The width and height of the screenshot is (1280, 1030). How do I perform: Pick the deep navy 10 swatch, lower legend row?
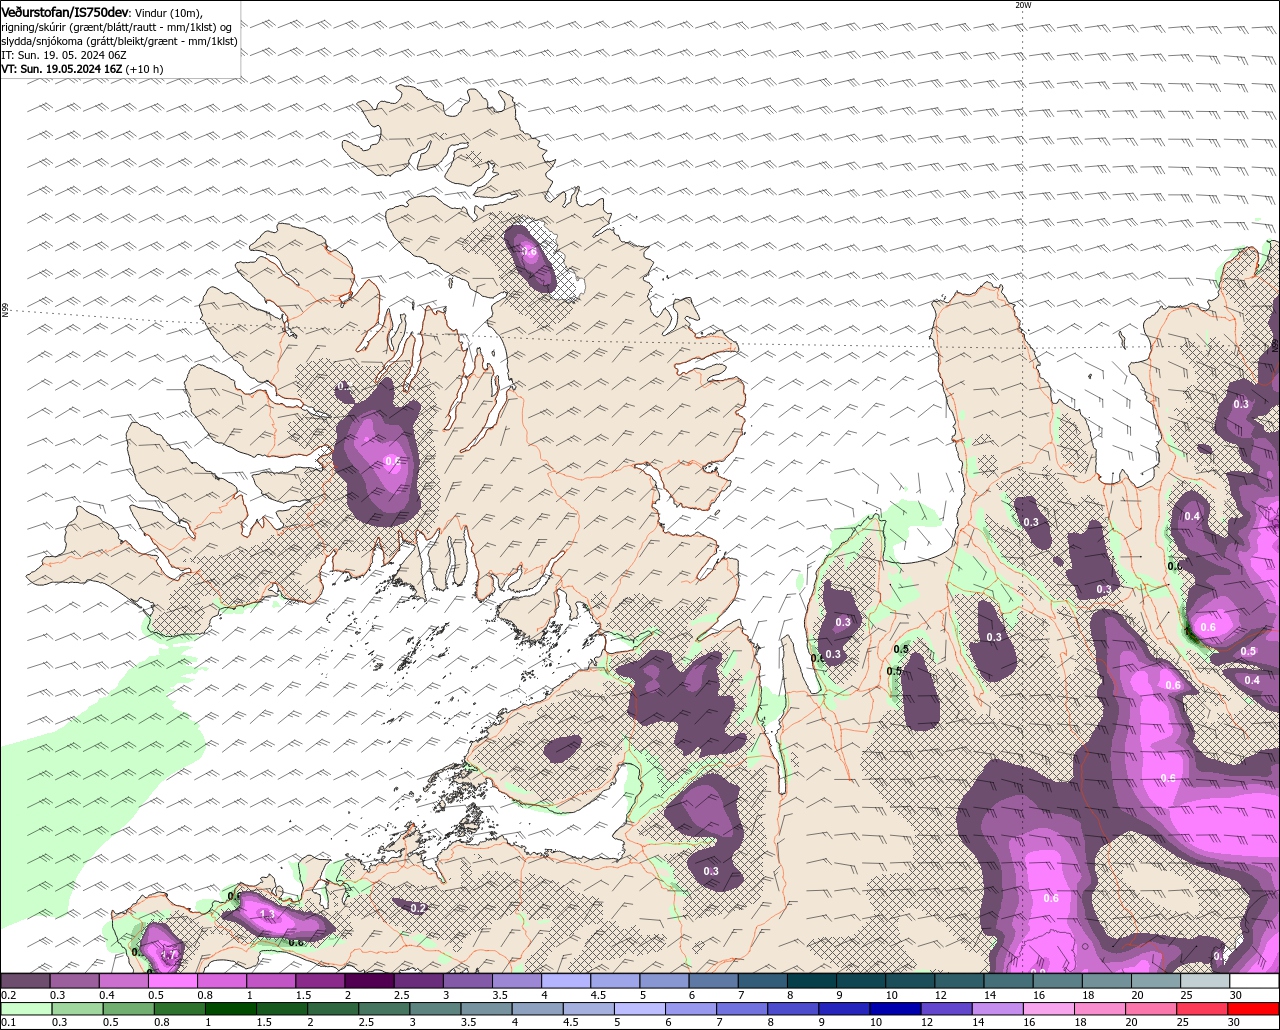[x=896, y=1008]
